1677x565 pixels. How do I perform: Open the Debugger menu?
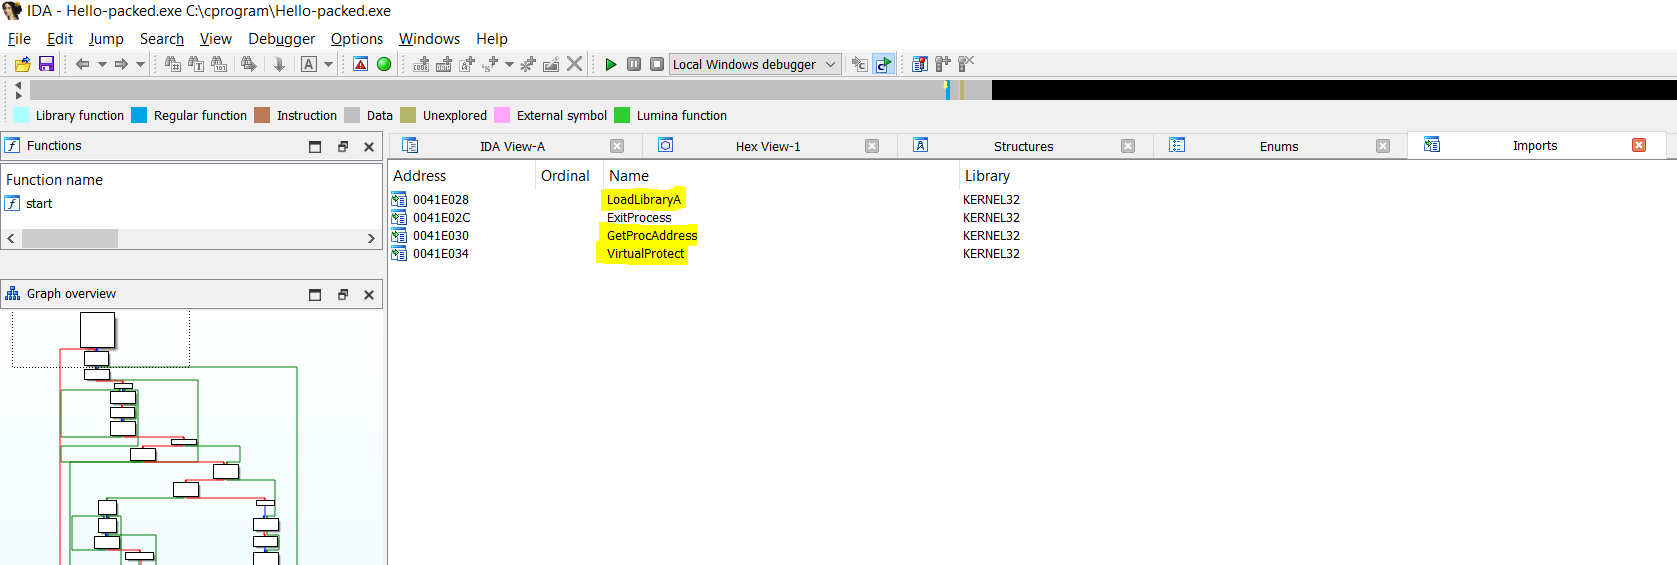click(x=281, y=39)
